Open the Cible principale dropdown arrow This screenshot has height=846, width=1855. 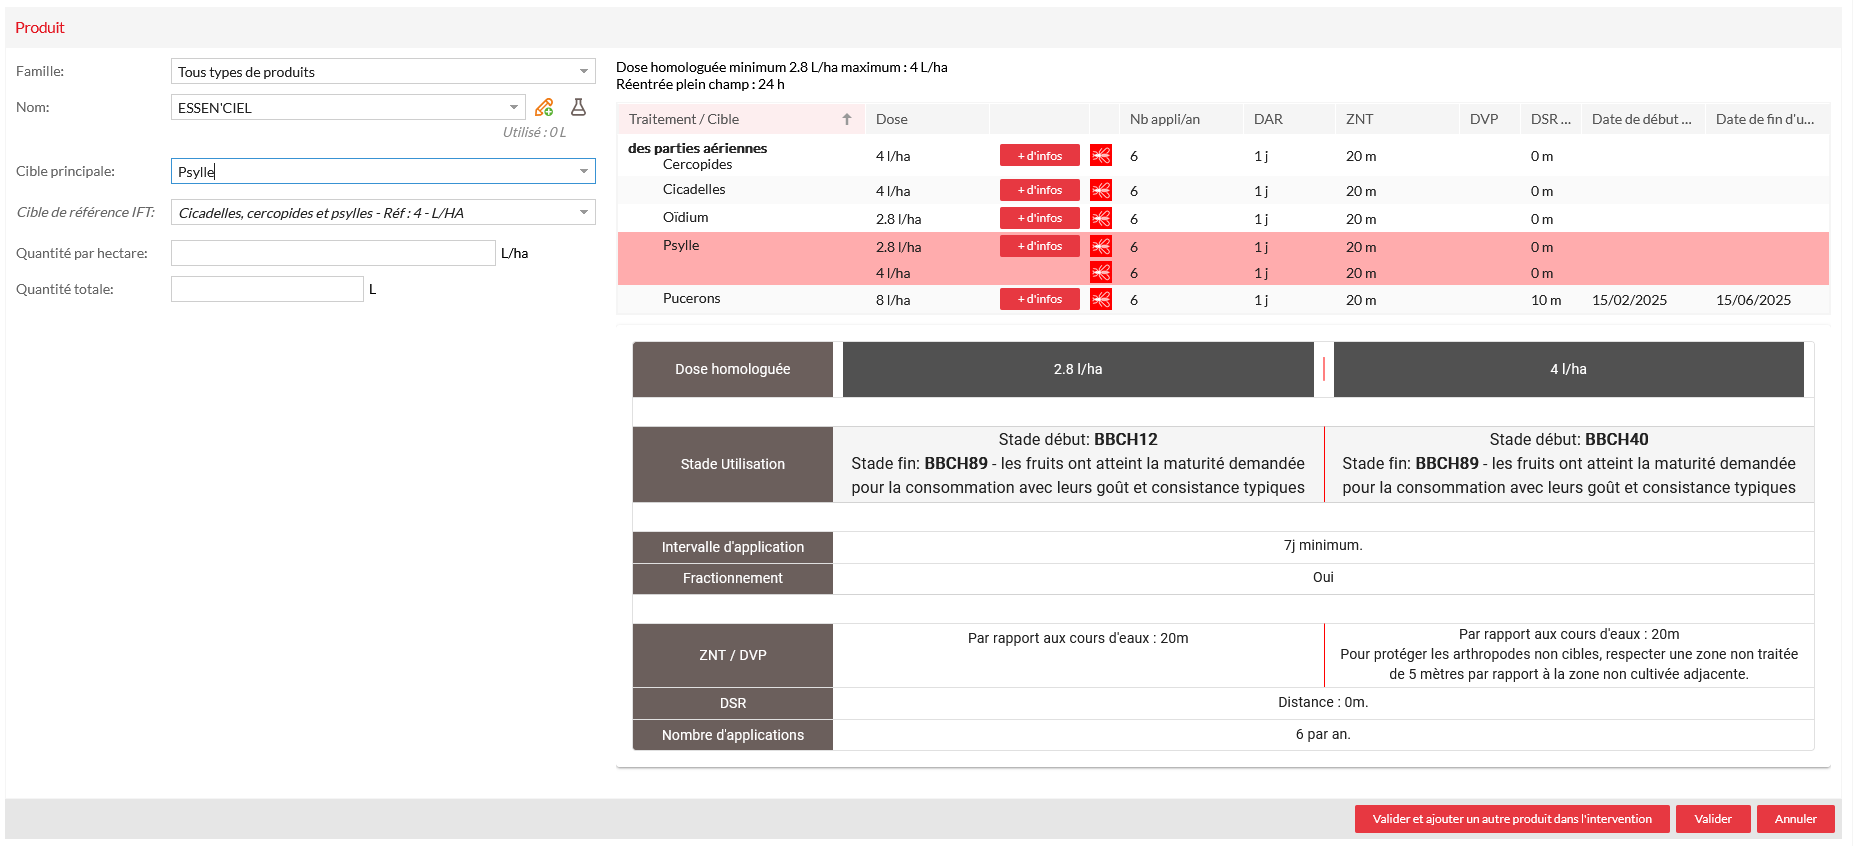pyautogui.click(x=584, y=171)
